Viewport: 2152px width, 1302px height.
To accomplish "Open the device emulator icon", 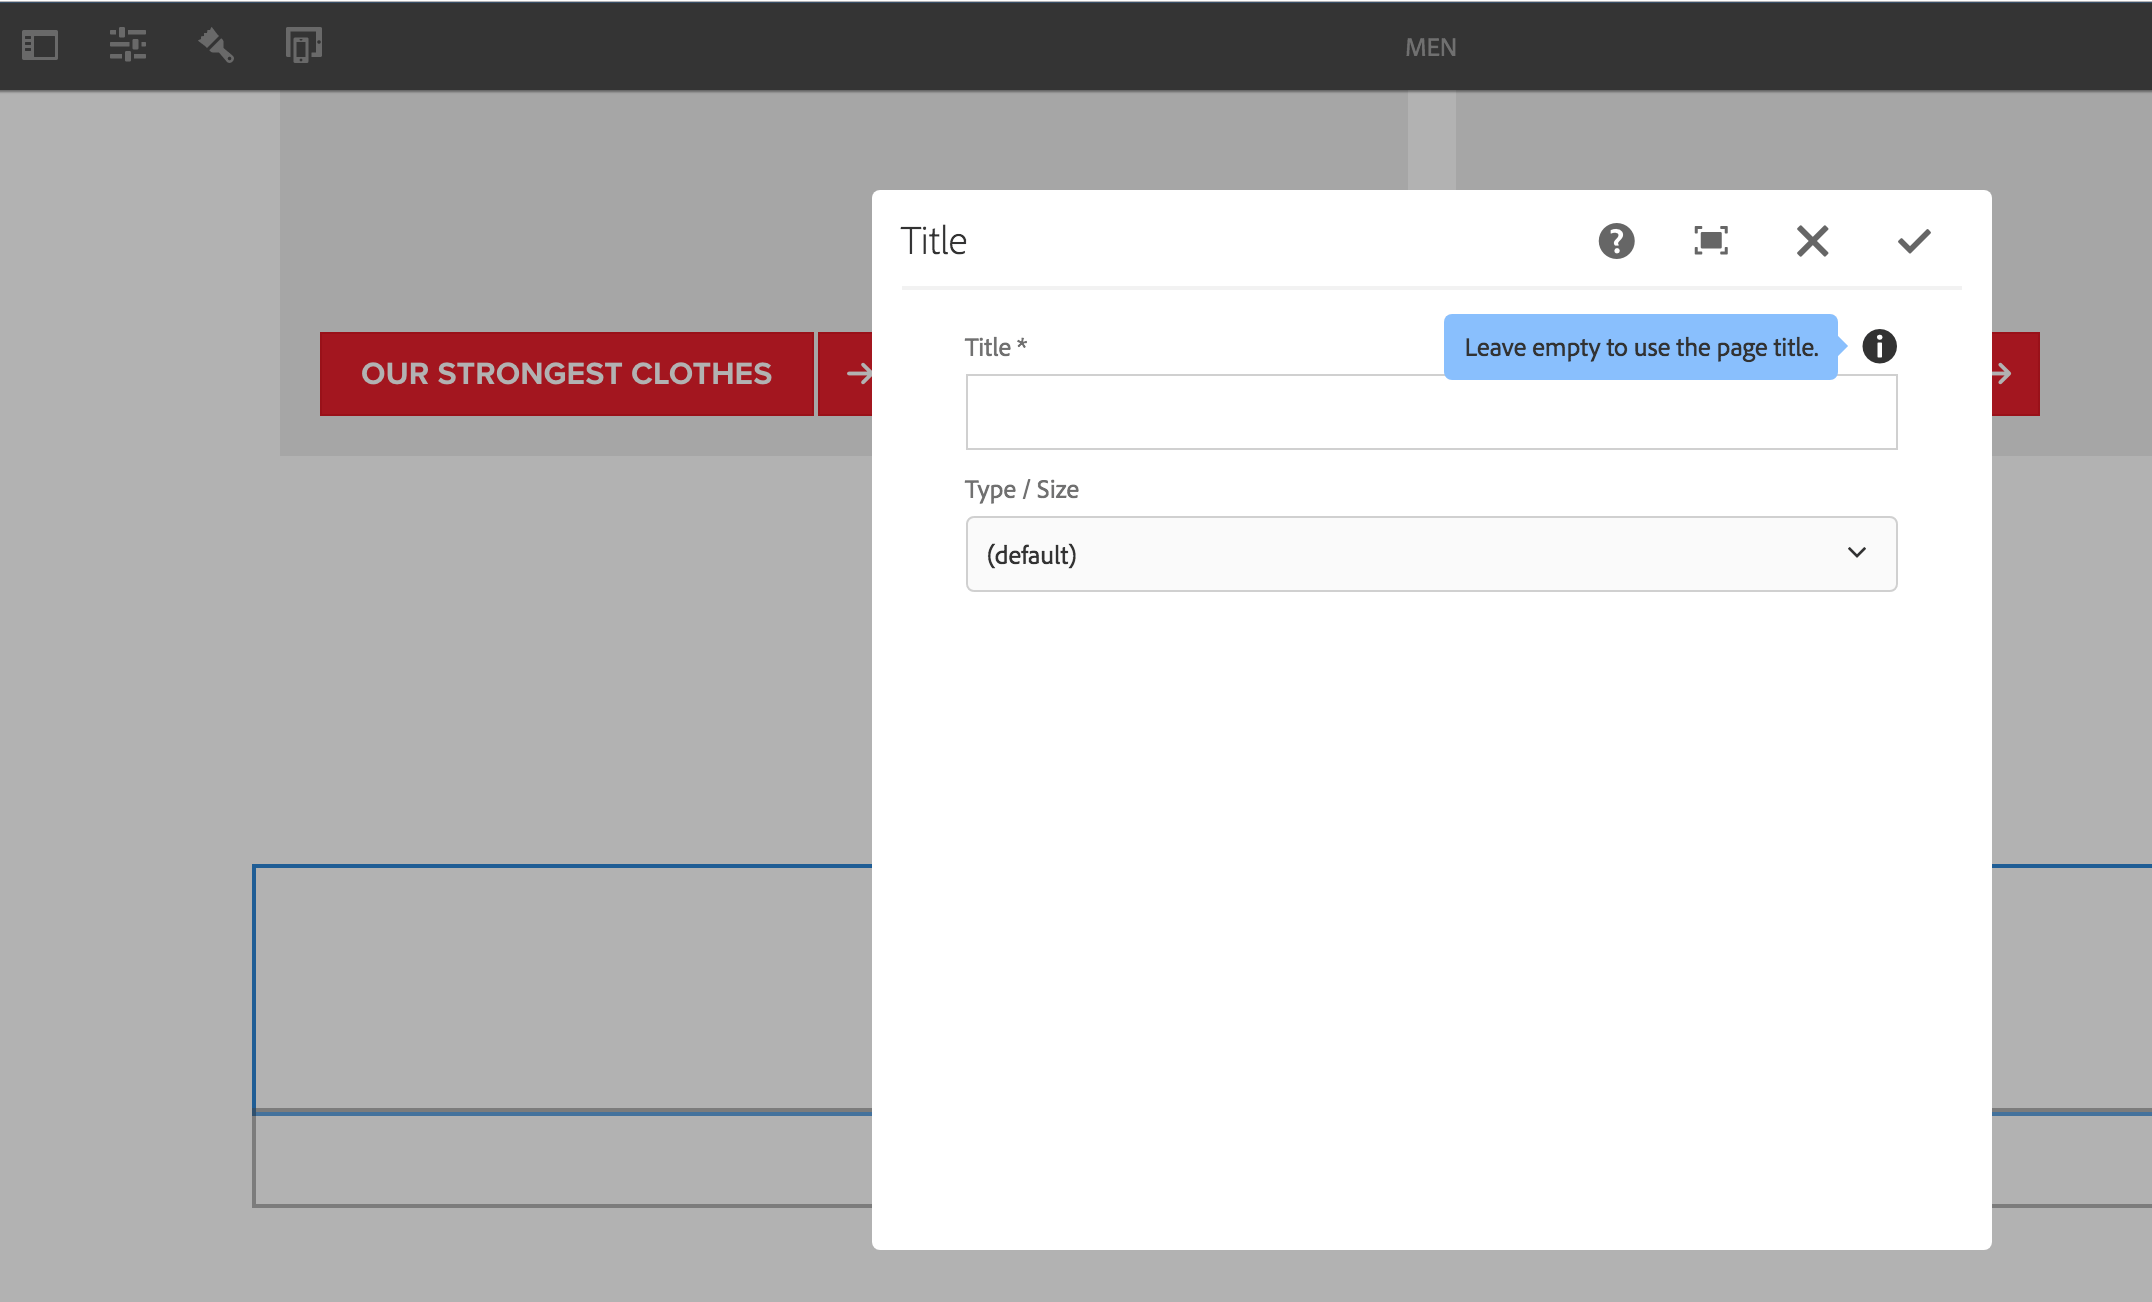I will [303, 45].
